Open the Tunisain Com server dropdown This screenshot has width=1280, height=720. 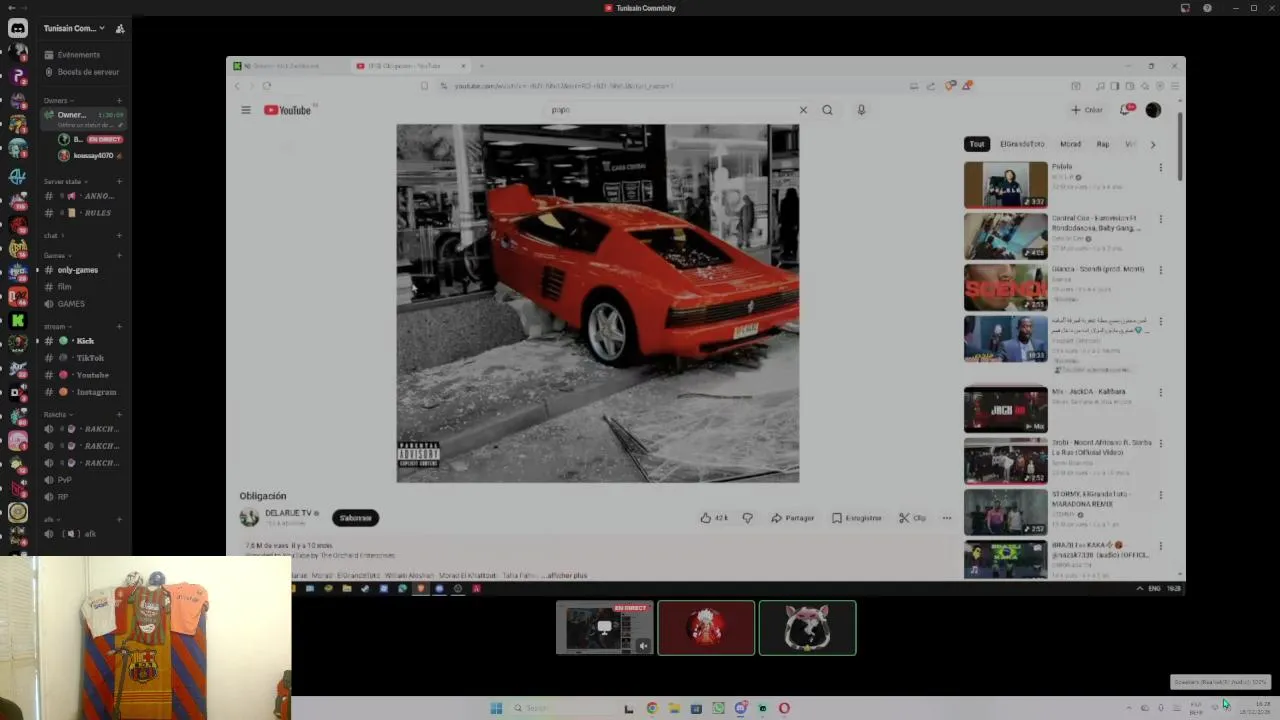(x=74, y=28)
